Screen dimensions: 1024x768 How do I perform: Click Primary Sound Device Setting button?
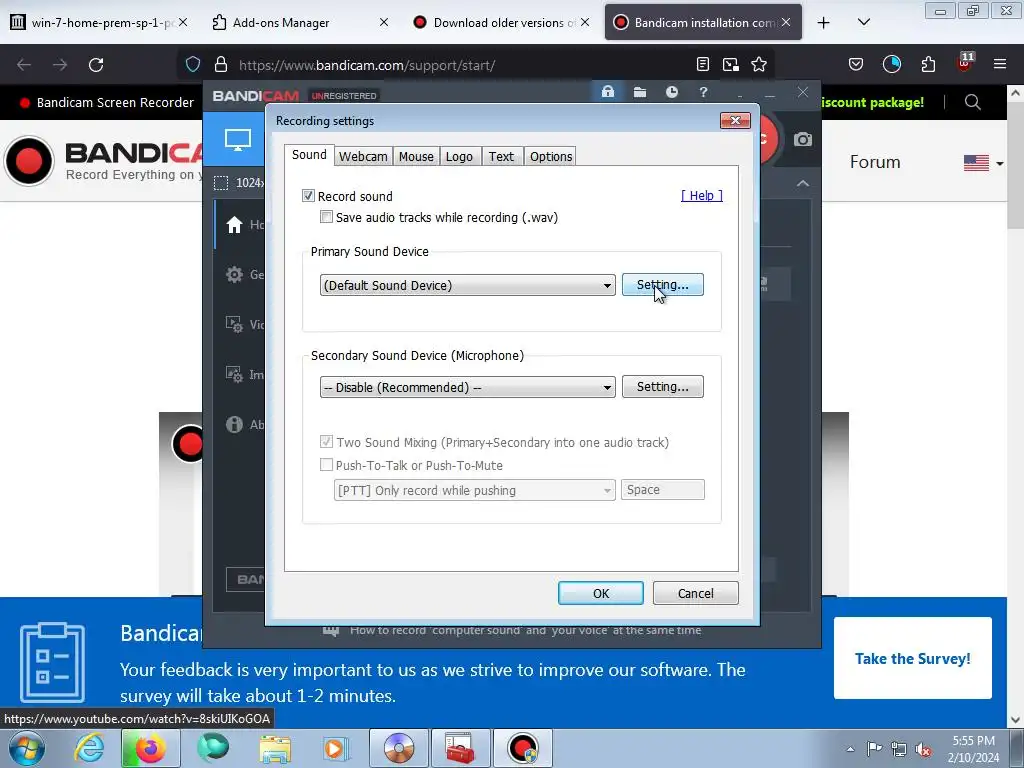point(662,285)
